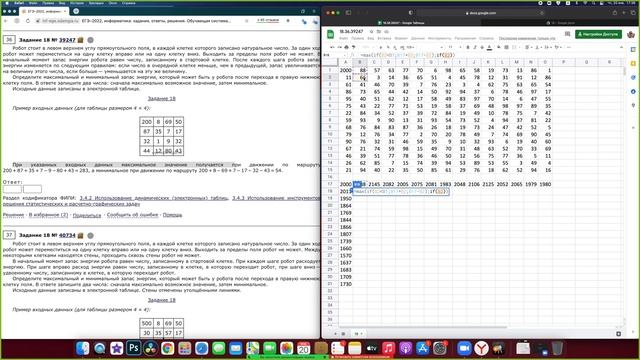This screenshot has width=640, height=360.
Task: Open the first Задание 18 file link
Action: coord(161,98)
